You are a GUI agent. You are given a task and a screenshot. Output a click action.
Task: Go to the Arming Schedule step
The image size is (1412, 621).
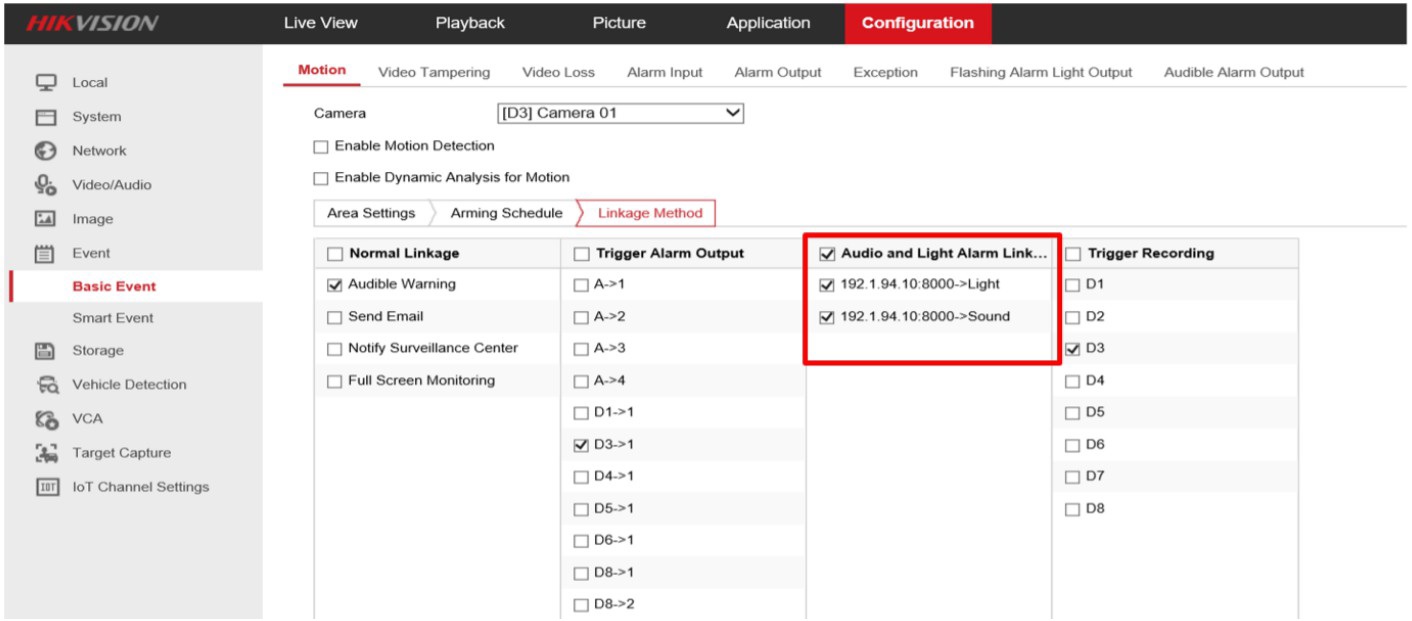(x=506, y=213)
